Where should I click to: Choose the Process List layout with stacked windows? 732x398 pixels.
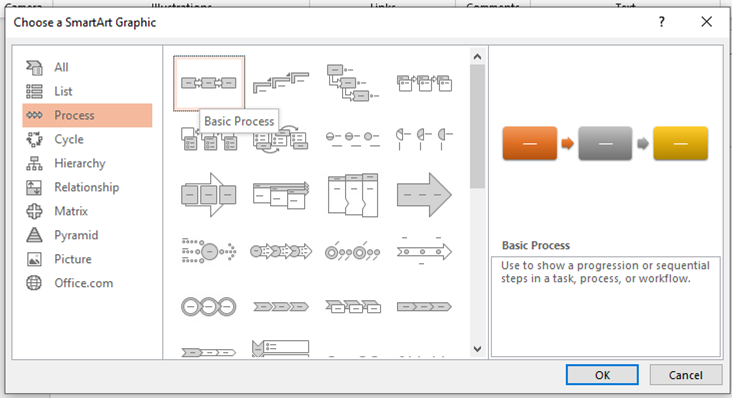(x=281, y=195)
